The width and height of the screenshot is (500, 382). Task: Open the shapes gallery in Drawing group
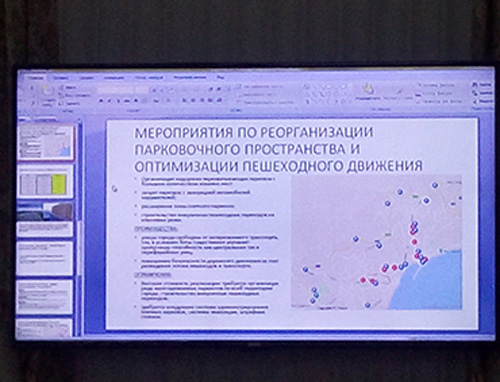(x=328, y=94)
